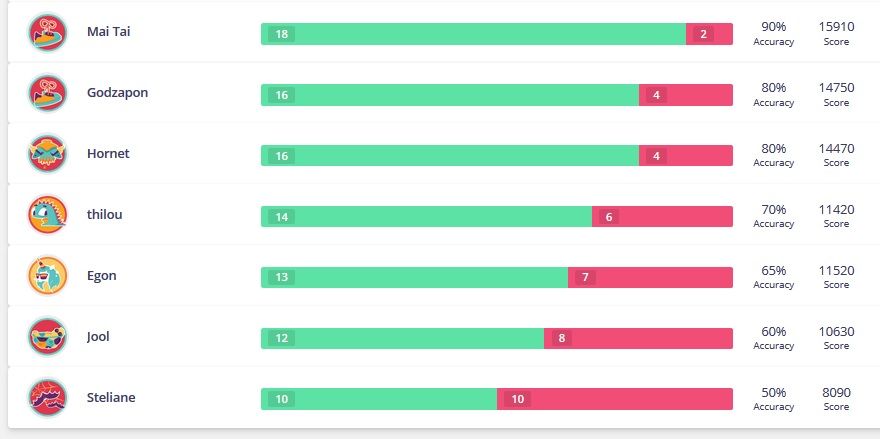Click thilou's dinosaur avatar
The width and height of the screenshot is (880, 439).
click(x=47, y=215)
